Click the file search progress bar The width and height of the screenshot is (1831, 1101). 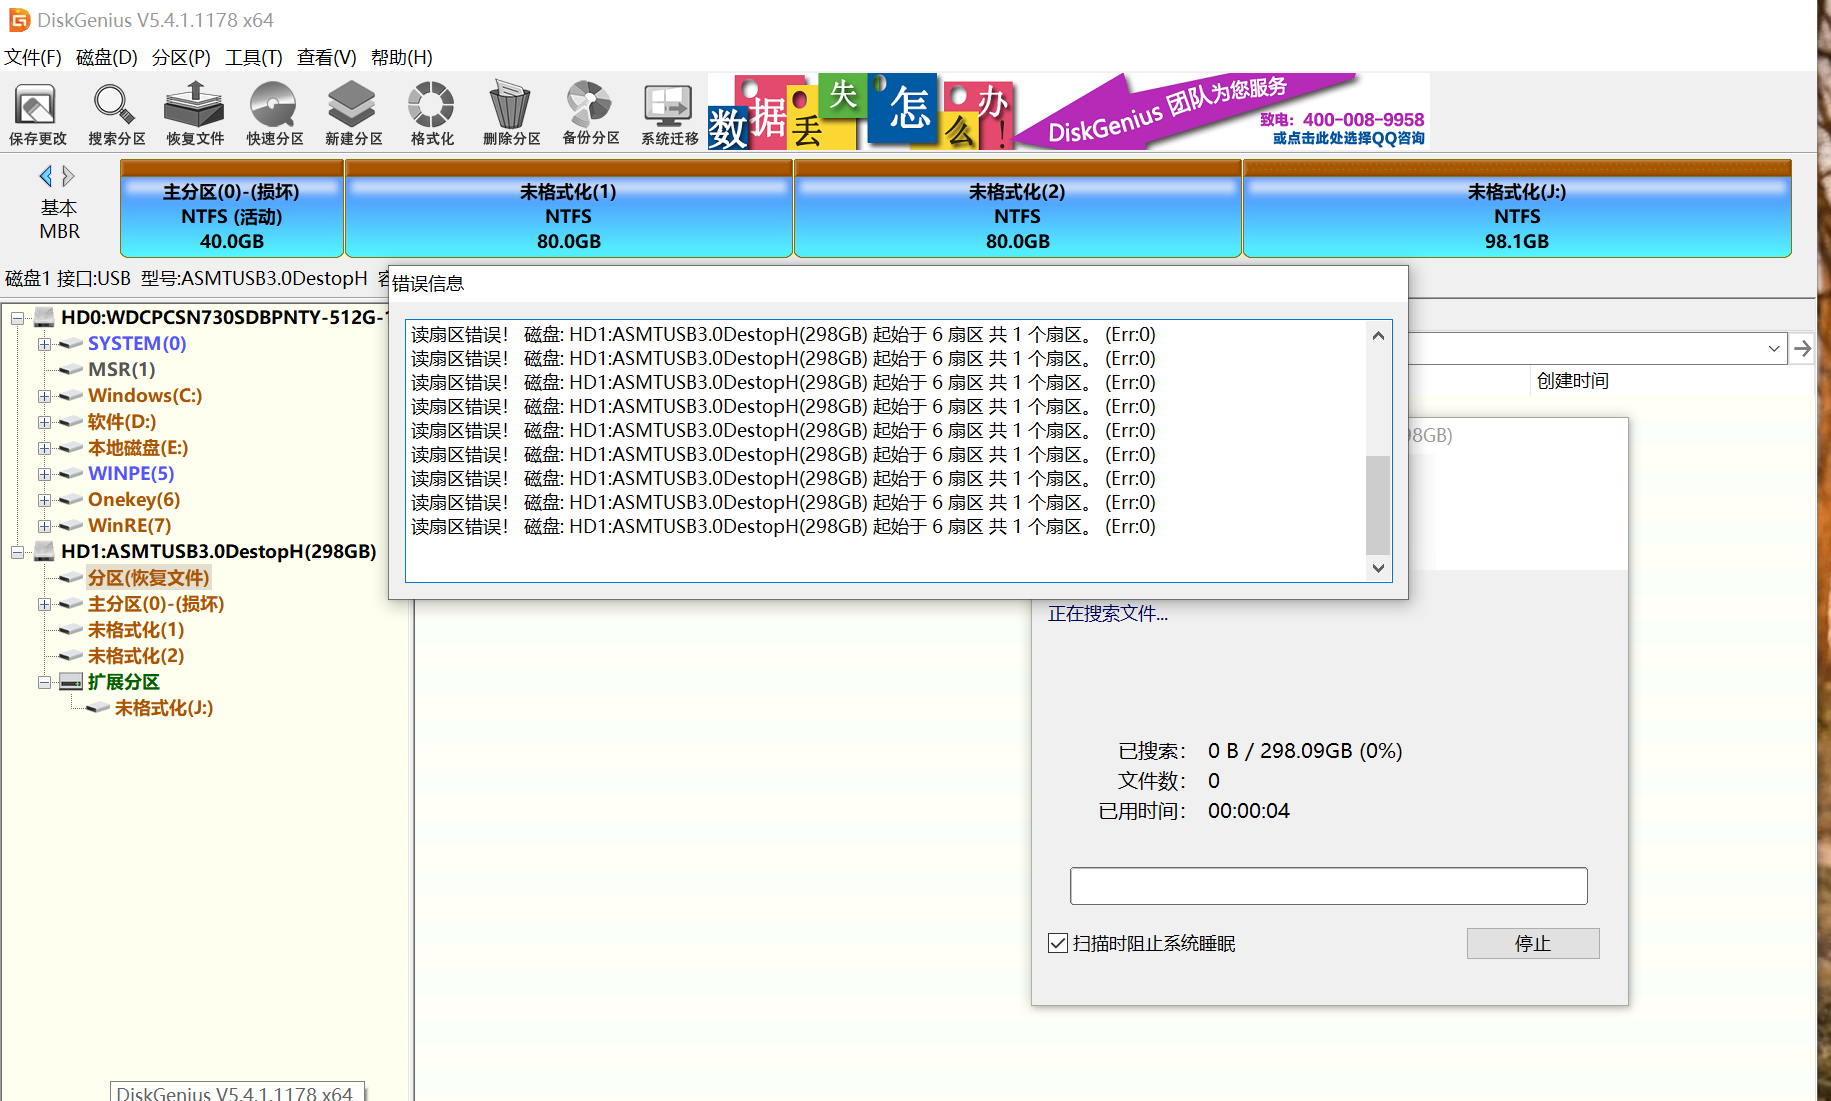pos(1329,886)
